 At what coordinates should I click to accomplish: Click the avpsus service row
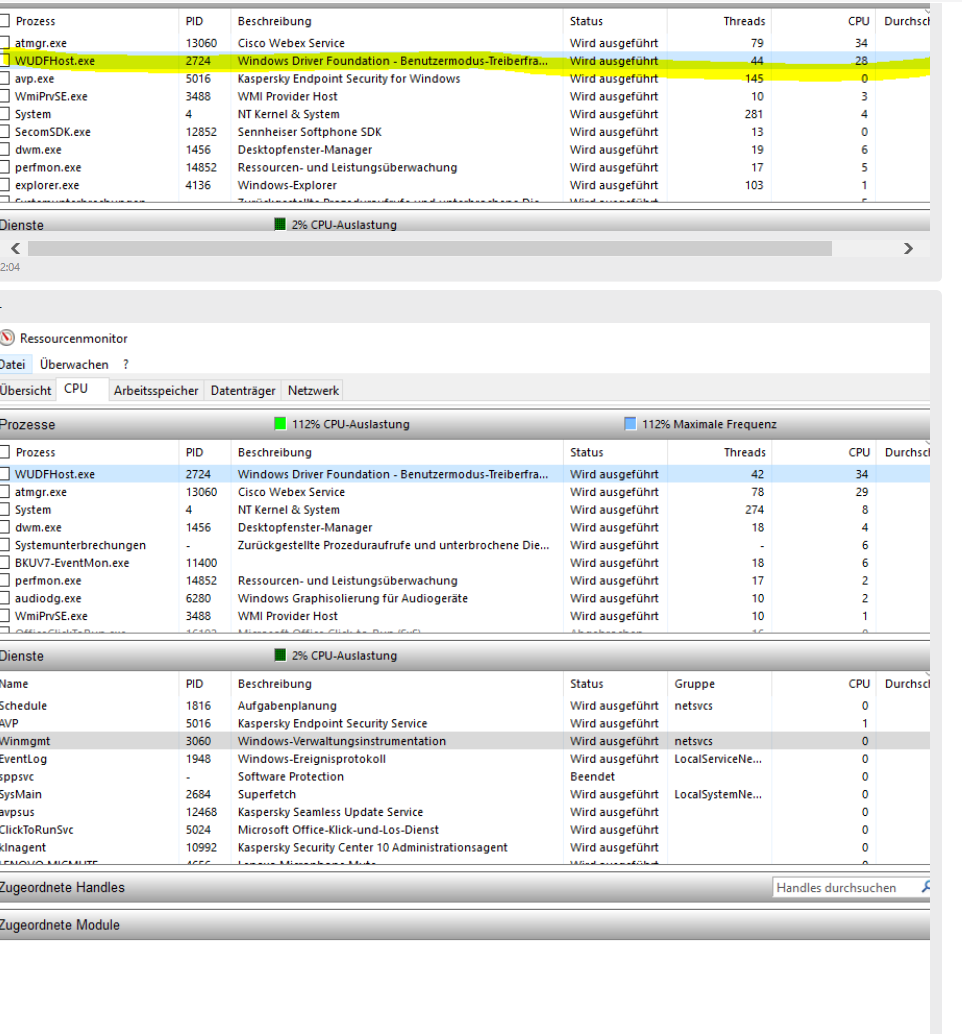[x=465, y=812]
